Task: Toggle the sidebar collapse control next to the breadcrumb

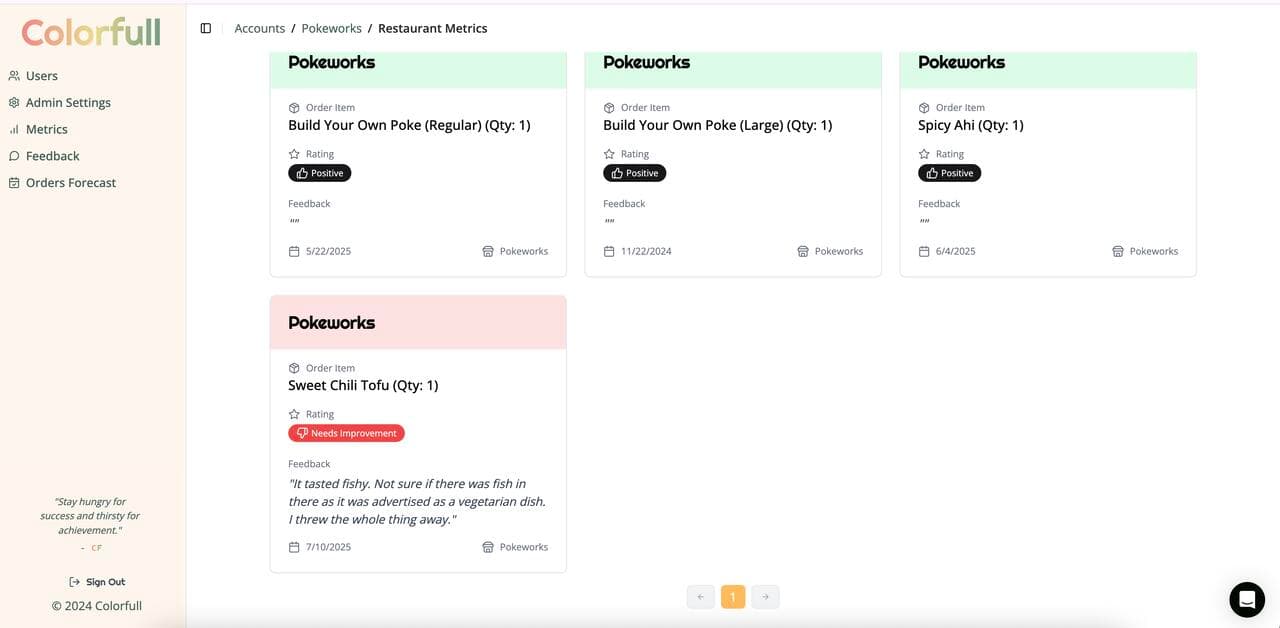Action: (205, 28)
